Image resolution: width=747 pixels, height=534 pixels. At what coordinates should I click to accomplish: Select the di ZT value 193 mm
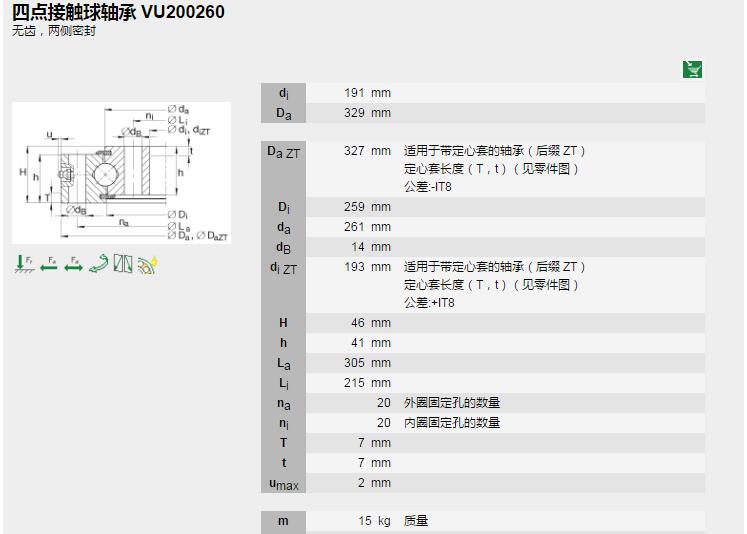click(x=367, y=267)
